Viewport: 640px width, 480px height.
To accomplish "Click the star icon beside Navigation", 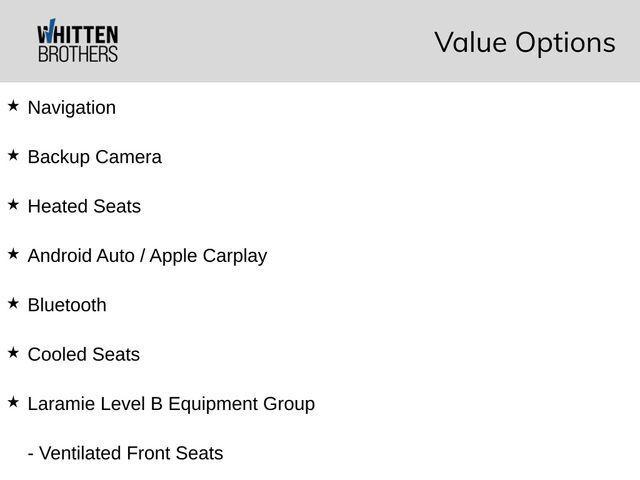I will pos(13,106).
